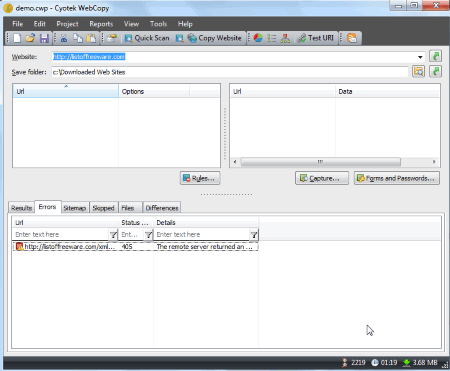This screenshot has height=371, width=450.
Task: Paste from clipboard with the Paste icon
Action: pyautogui.click(x=91, y=38)
